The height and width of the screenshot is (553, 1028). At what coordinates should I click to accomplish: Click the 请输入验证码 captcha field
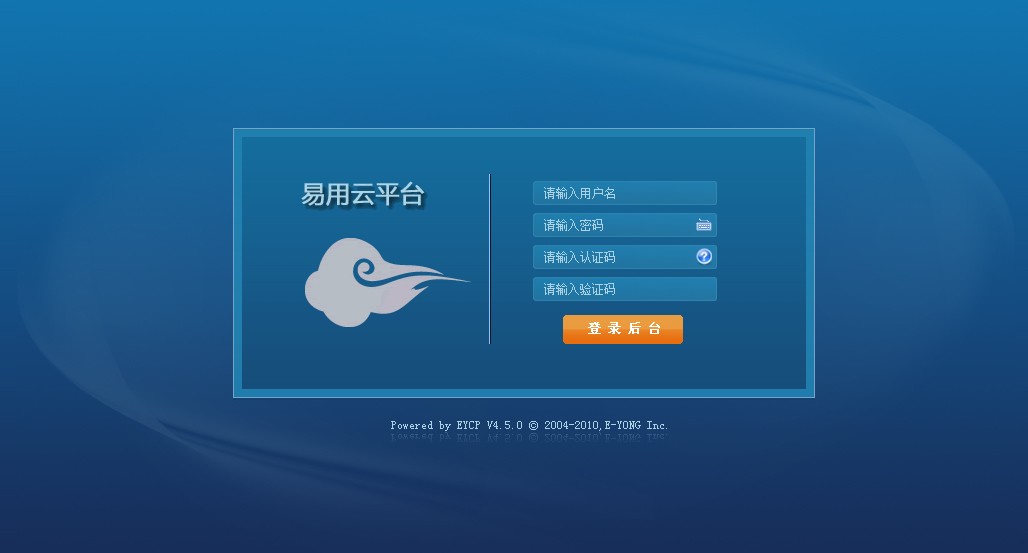625,289
